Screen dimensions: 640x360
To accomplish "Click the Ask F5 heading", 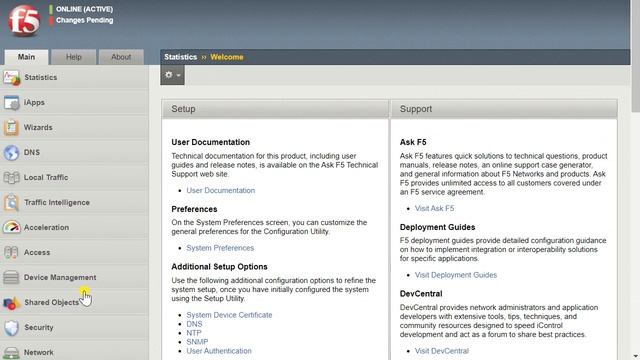I will (413, 142).
